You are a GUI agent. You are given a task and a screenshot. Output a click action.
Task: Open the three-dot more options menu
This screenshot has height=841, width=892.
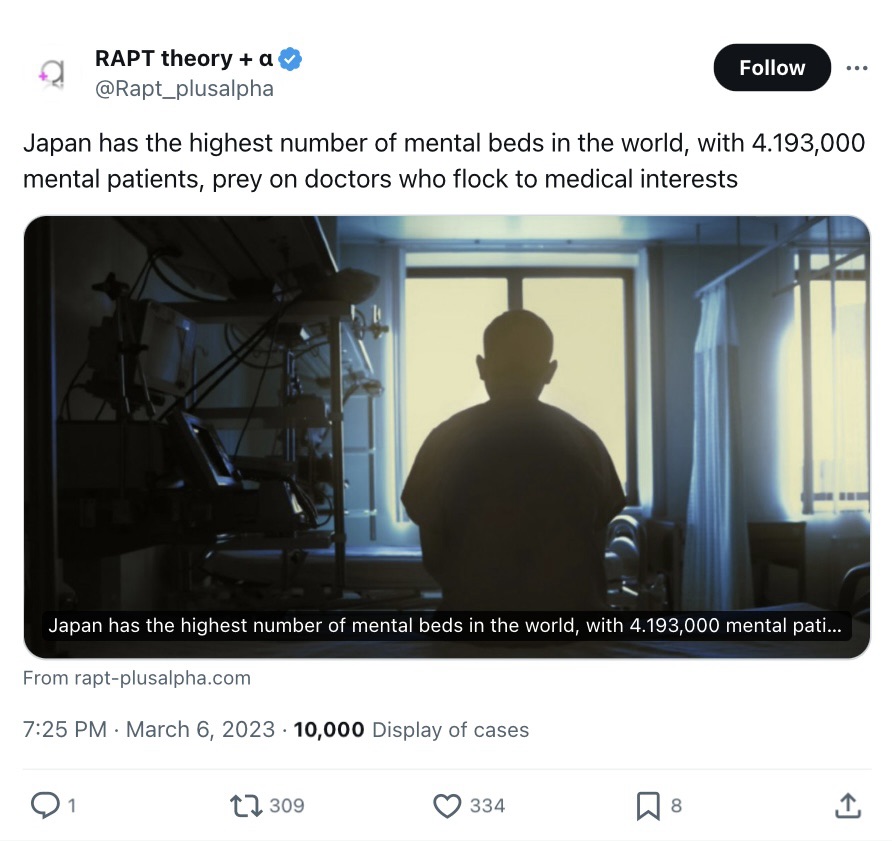857,68
